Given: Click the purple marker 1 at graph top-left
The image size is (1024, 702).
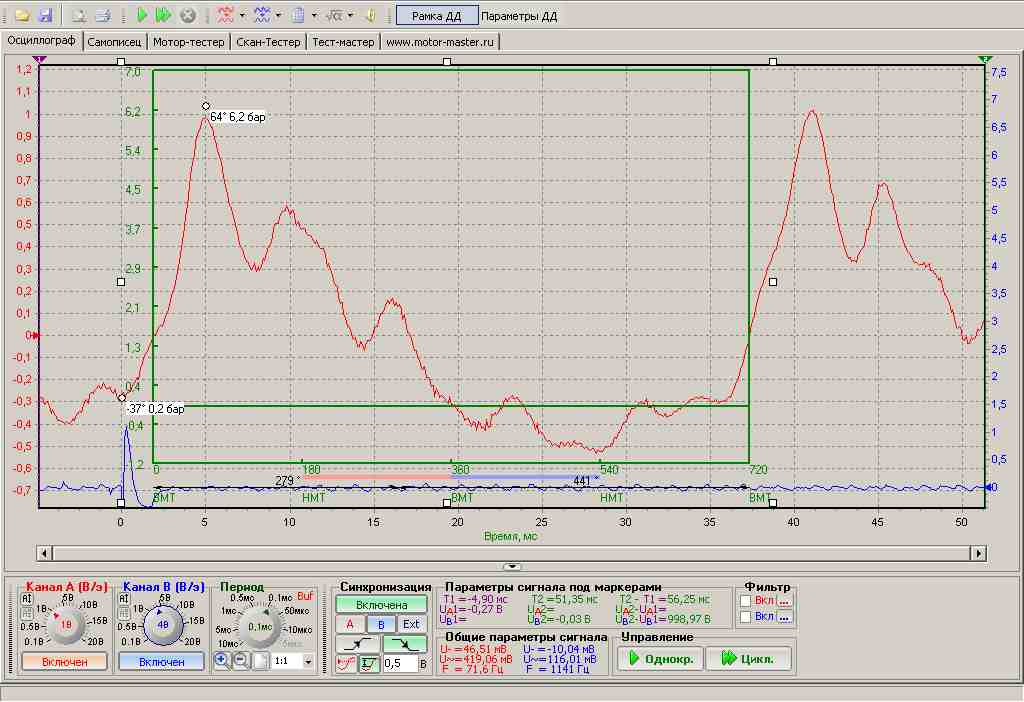Looking at the screenshot, I should coord(40,59).
